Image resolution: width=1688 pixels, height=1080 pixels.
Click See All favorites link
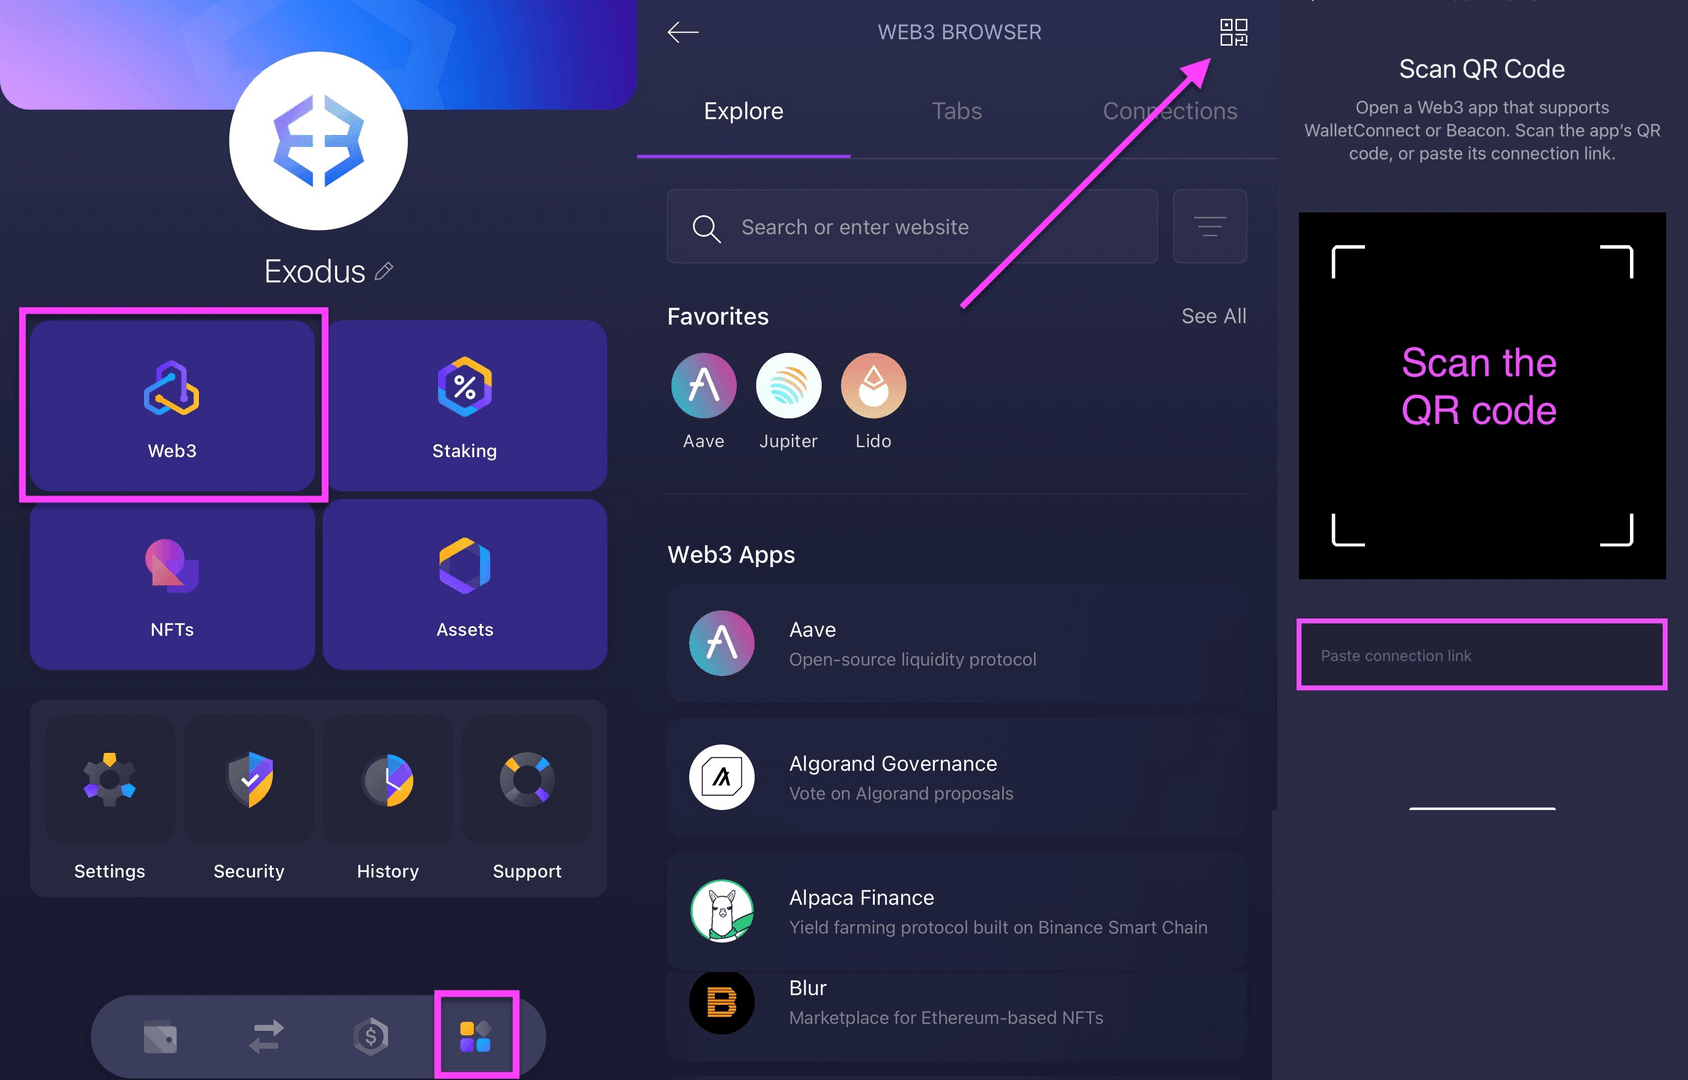coord(1214,316)
